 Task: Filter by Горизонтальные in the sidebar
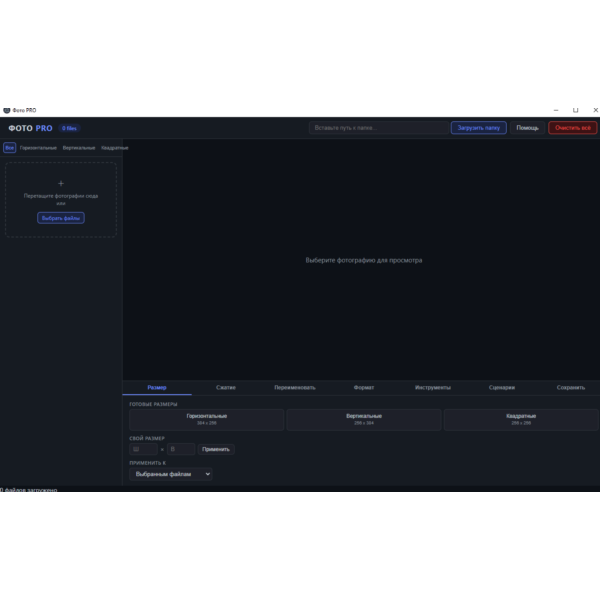pos(38,148)
